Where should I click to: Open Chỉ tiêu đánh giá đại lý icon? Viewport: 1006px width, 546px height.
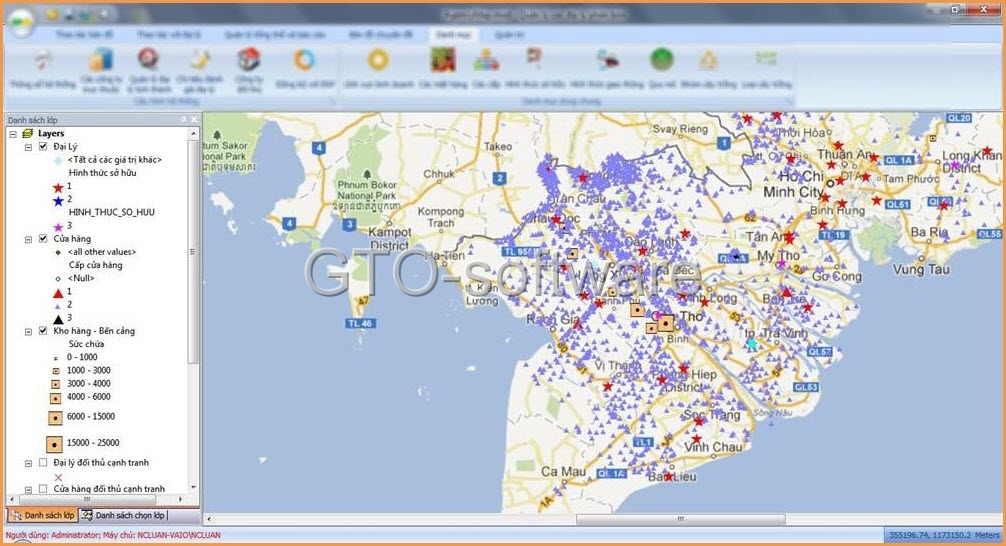click(x=200, y=60)
